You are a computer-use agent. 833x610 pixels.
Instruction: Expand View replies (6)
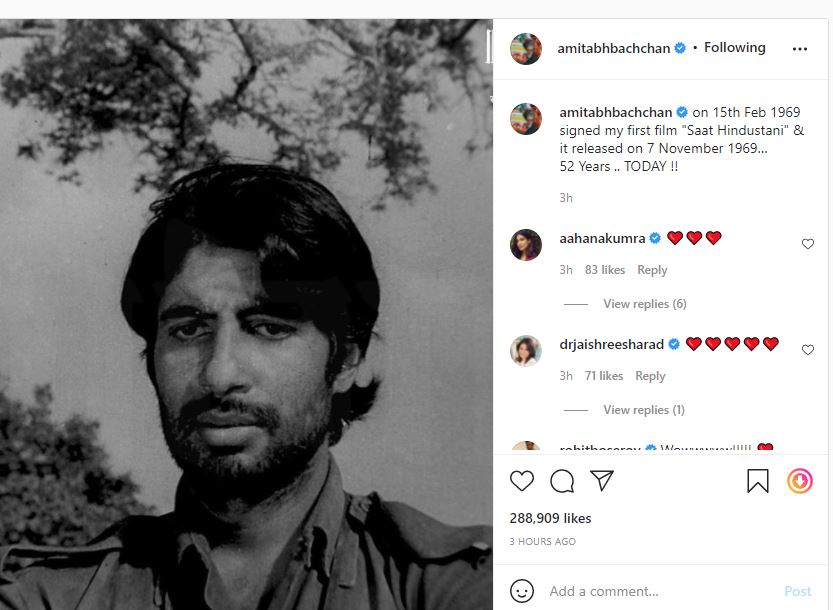point(644,304)
